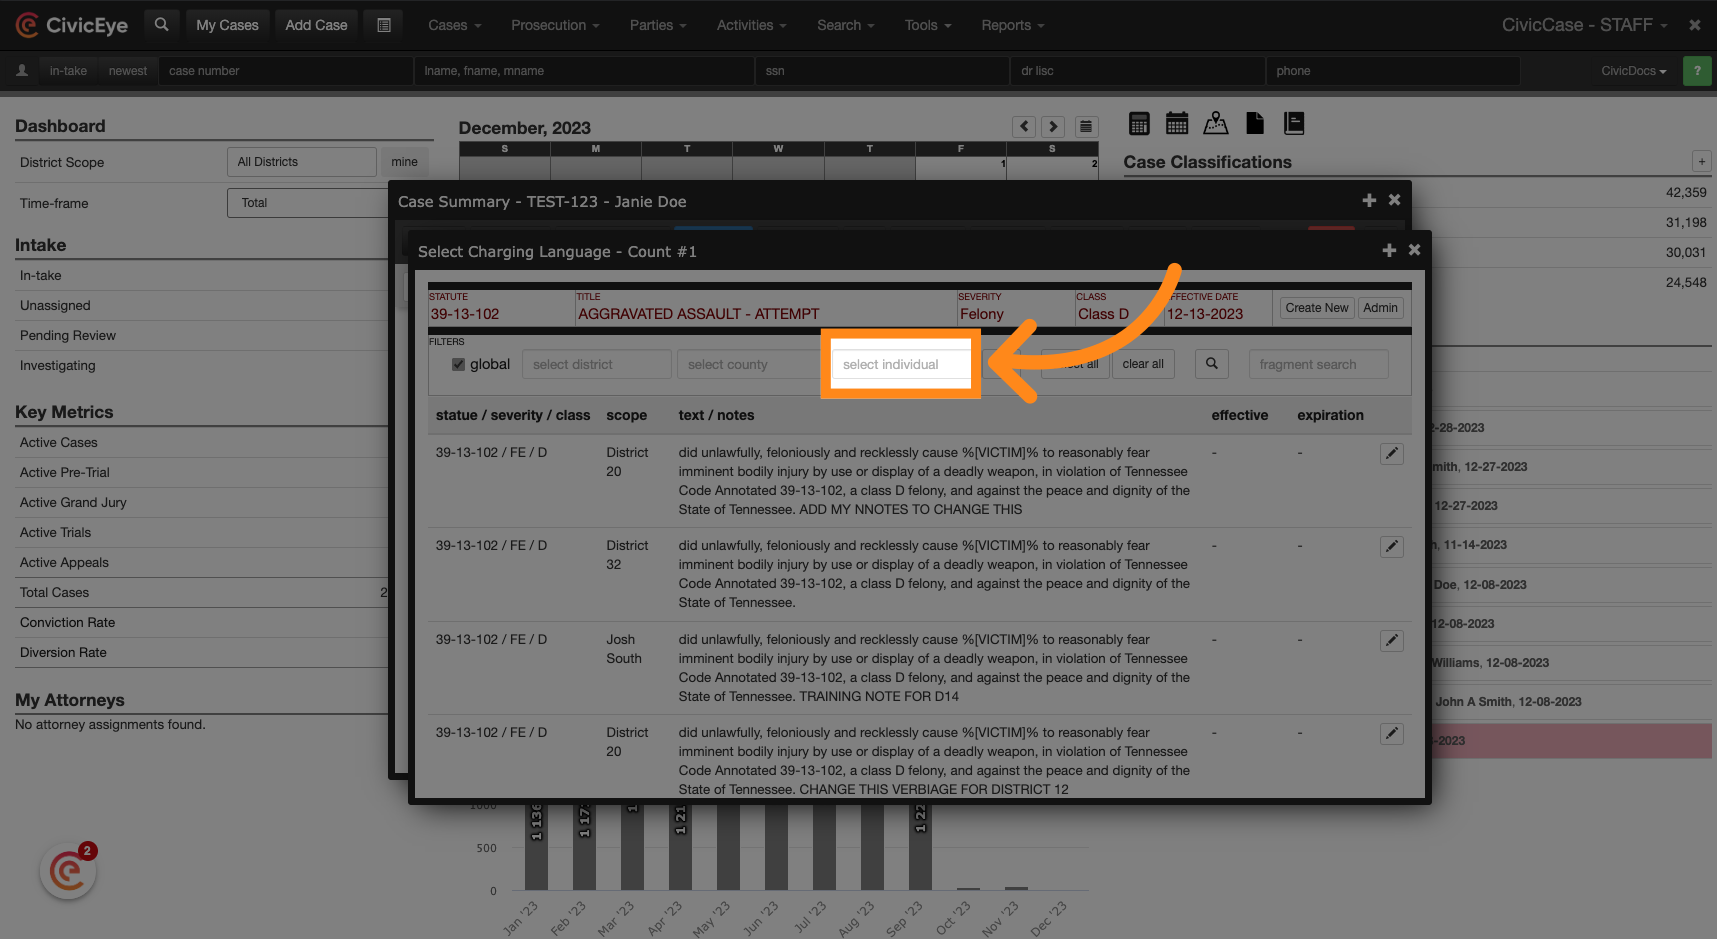
Task: Open the Cases menu dropdown
Action: [x=455, y=25]
